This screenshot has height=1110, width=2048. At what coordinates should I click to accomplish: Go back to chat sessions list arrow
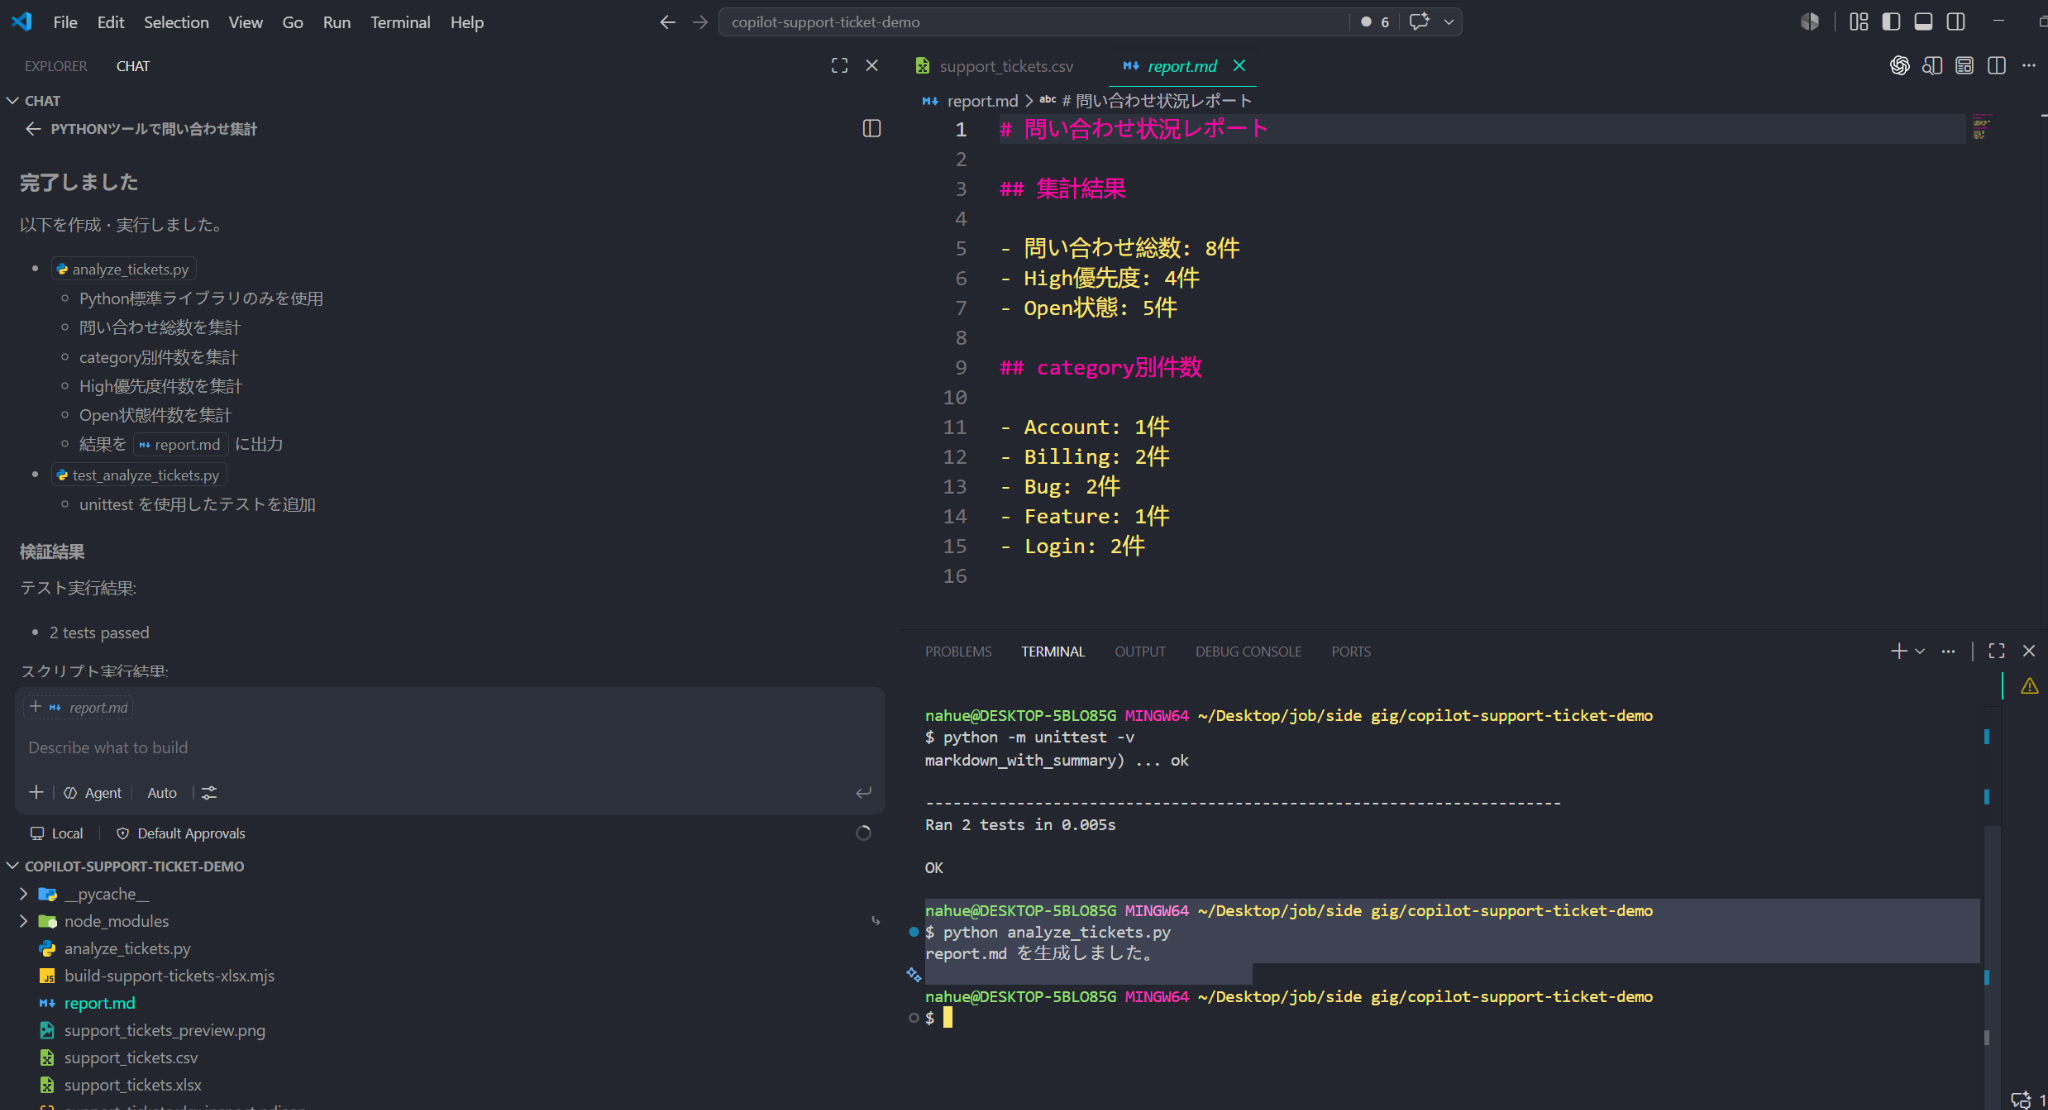pos(33,128)
